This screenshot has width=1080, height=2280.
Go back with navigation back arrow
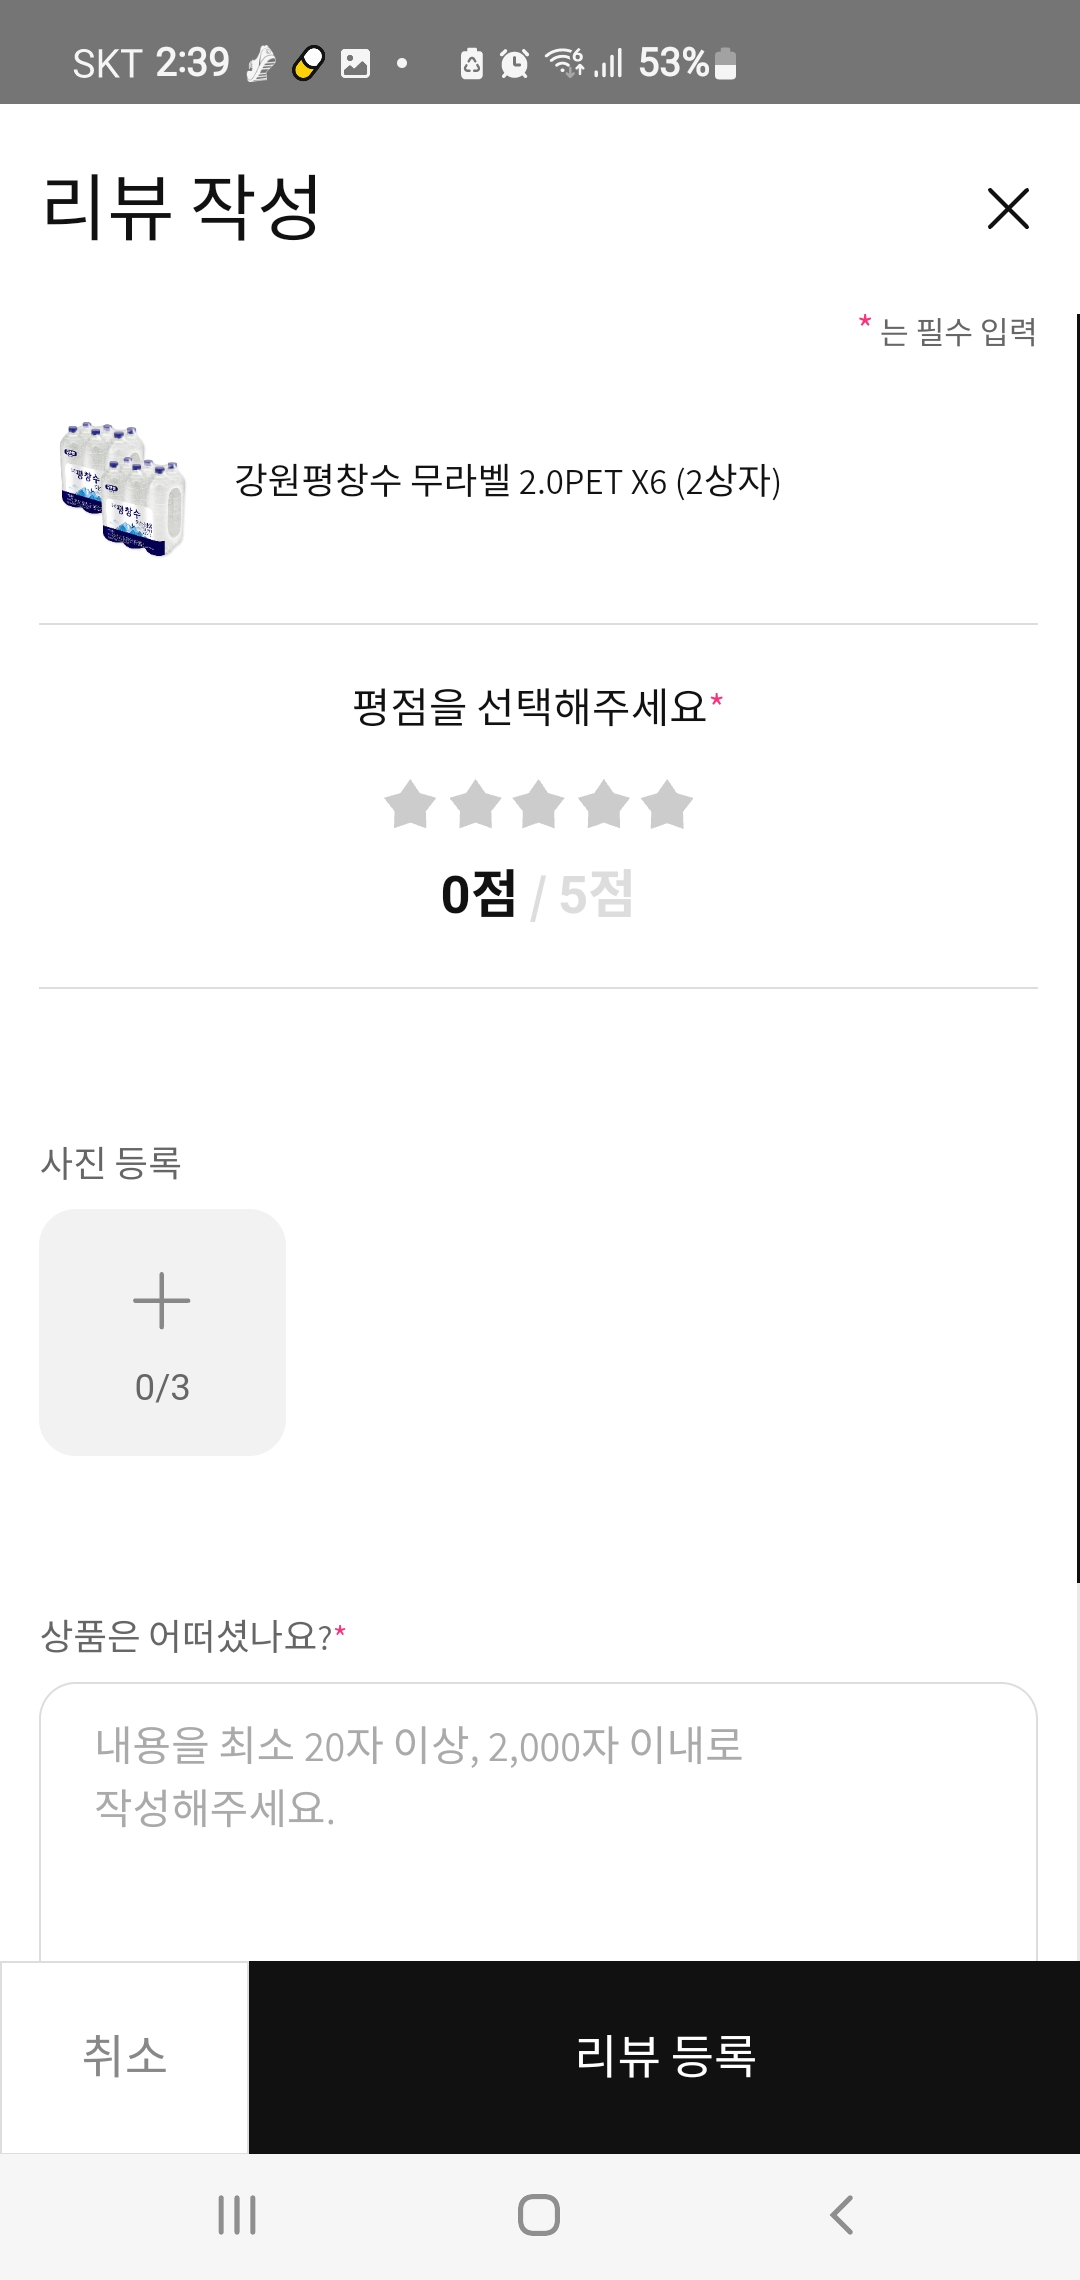pyautogui.click(x=842, y=2215)
